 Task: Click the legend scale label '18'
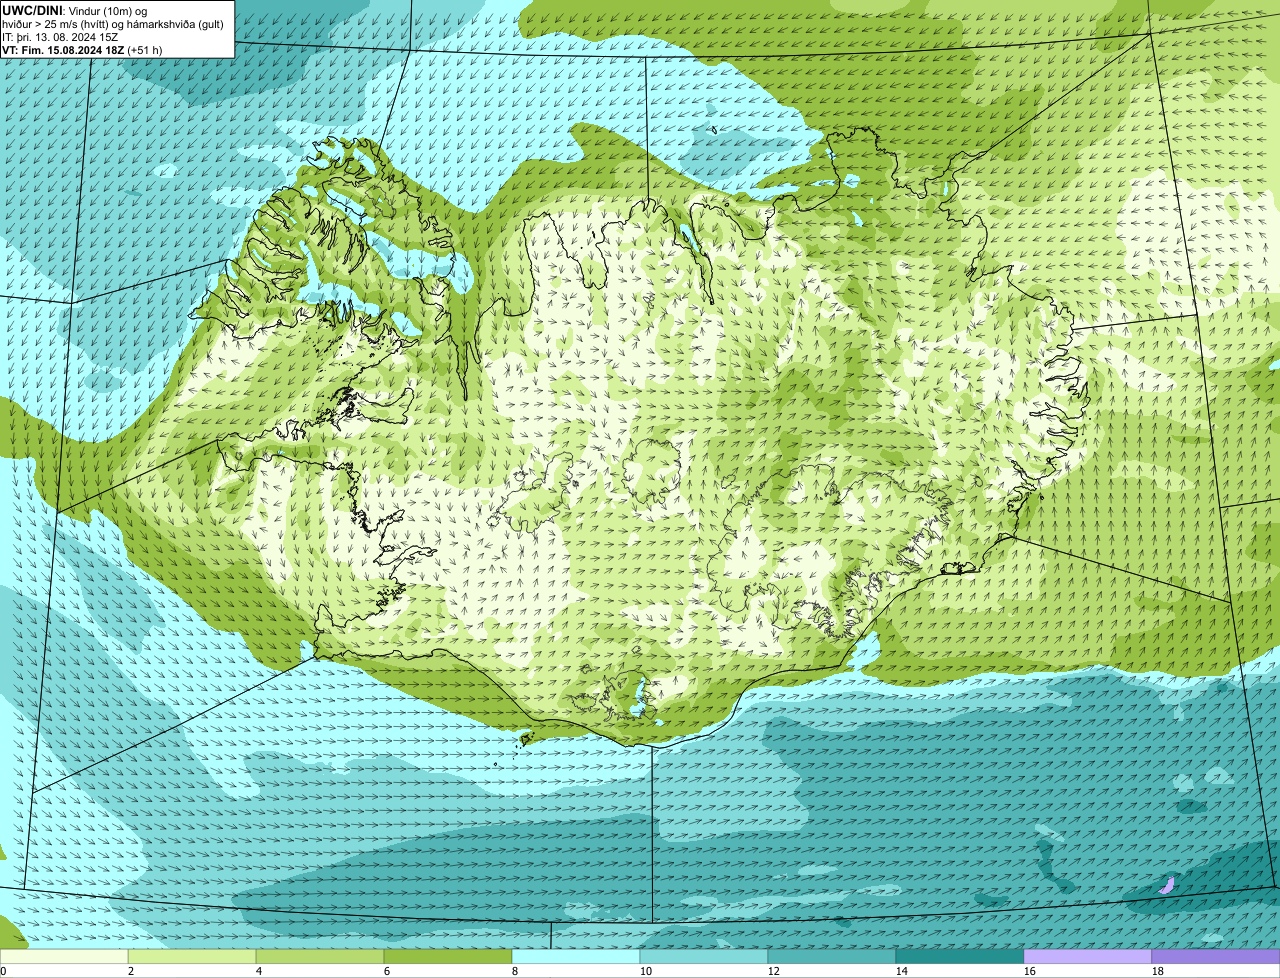(1158, 971)
